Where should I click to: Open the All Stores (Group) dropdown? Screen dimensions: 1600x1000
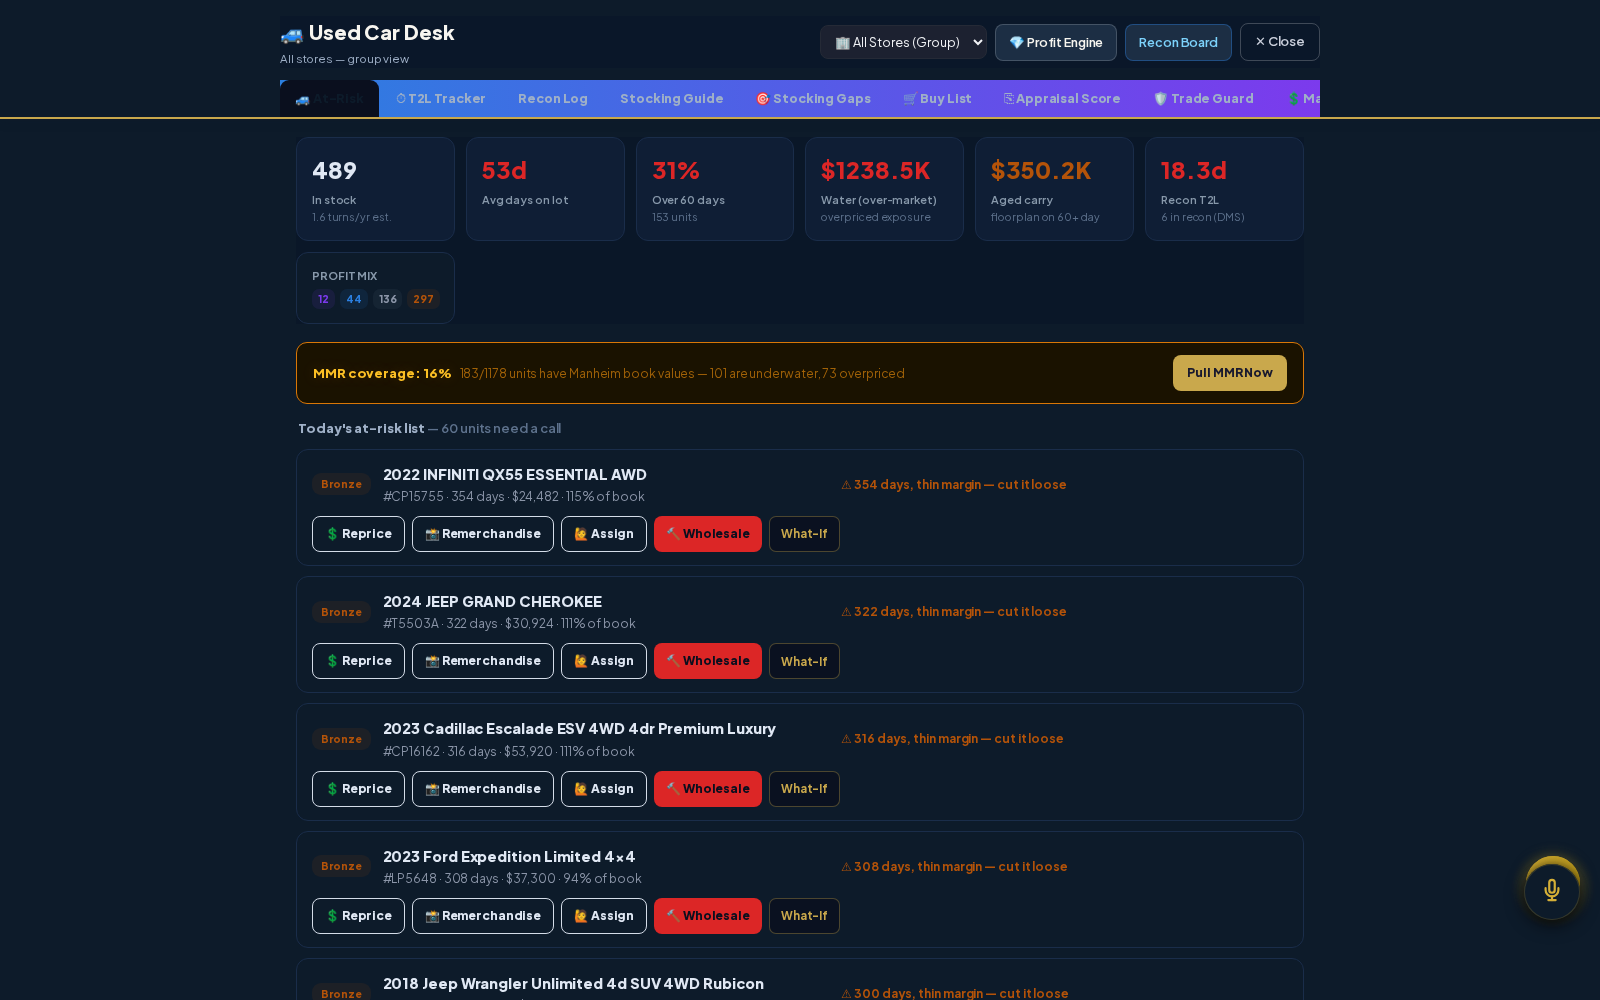click(903, 42)
